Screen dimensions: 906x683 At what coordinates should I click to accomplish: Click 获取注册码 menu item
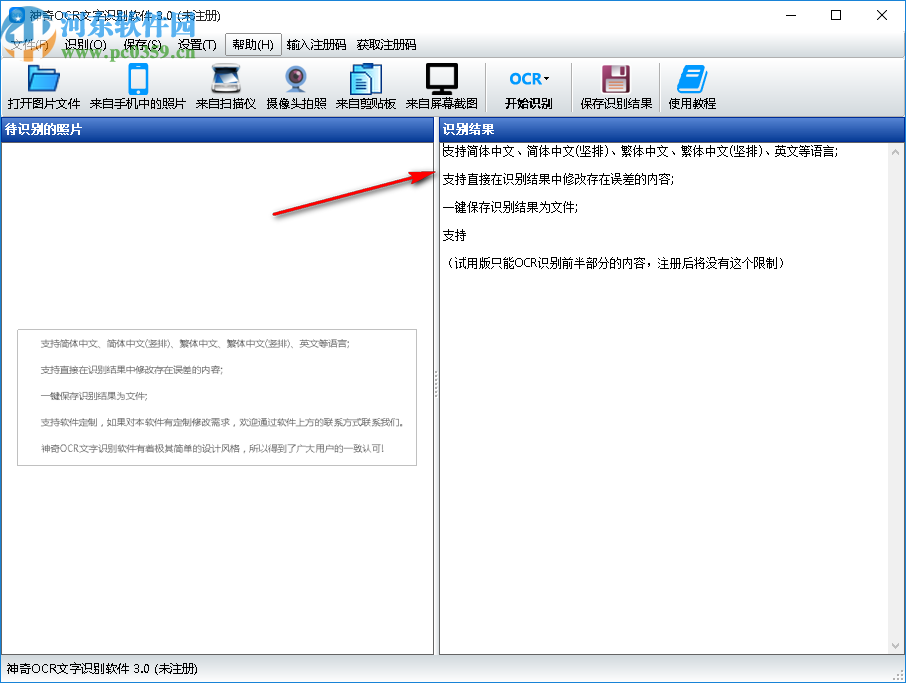tap(386, 44)
